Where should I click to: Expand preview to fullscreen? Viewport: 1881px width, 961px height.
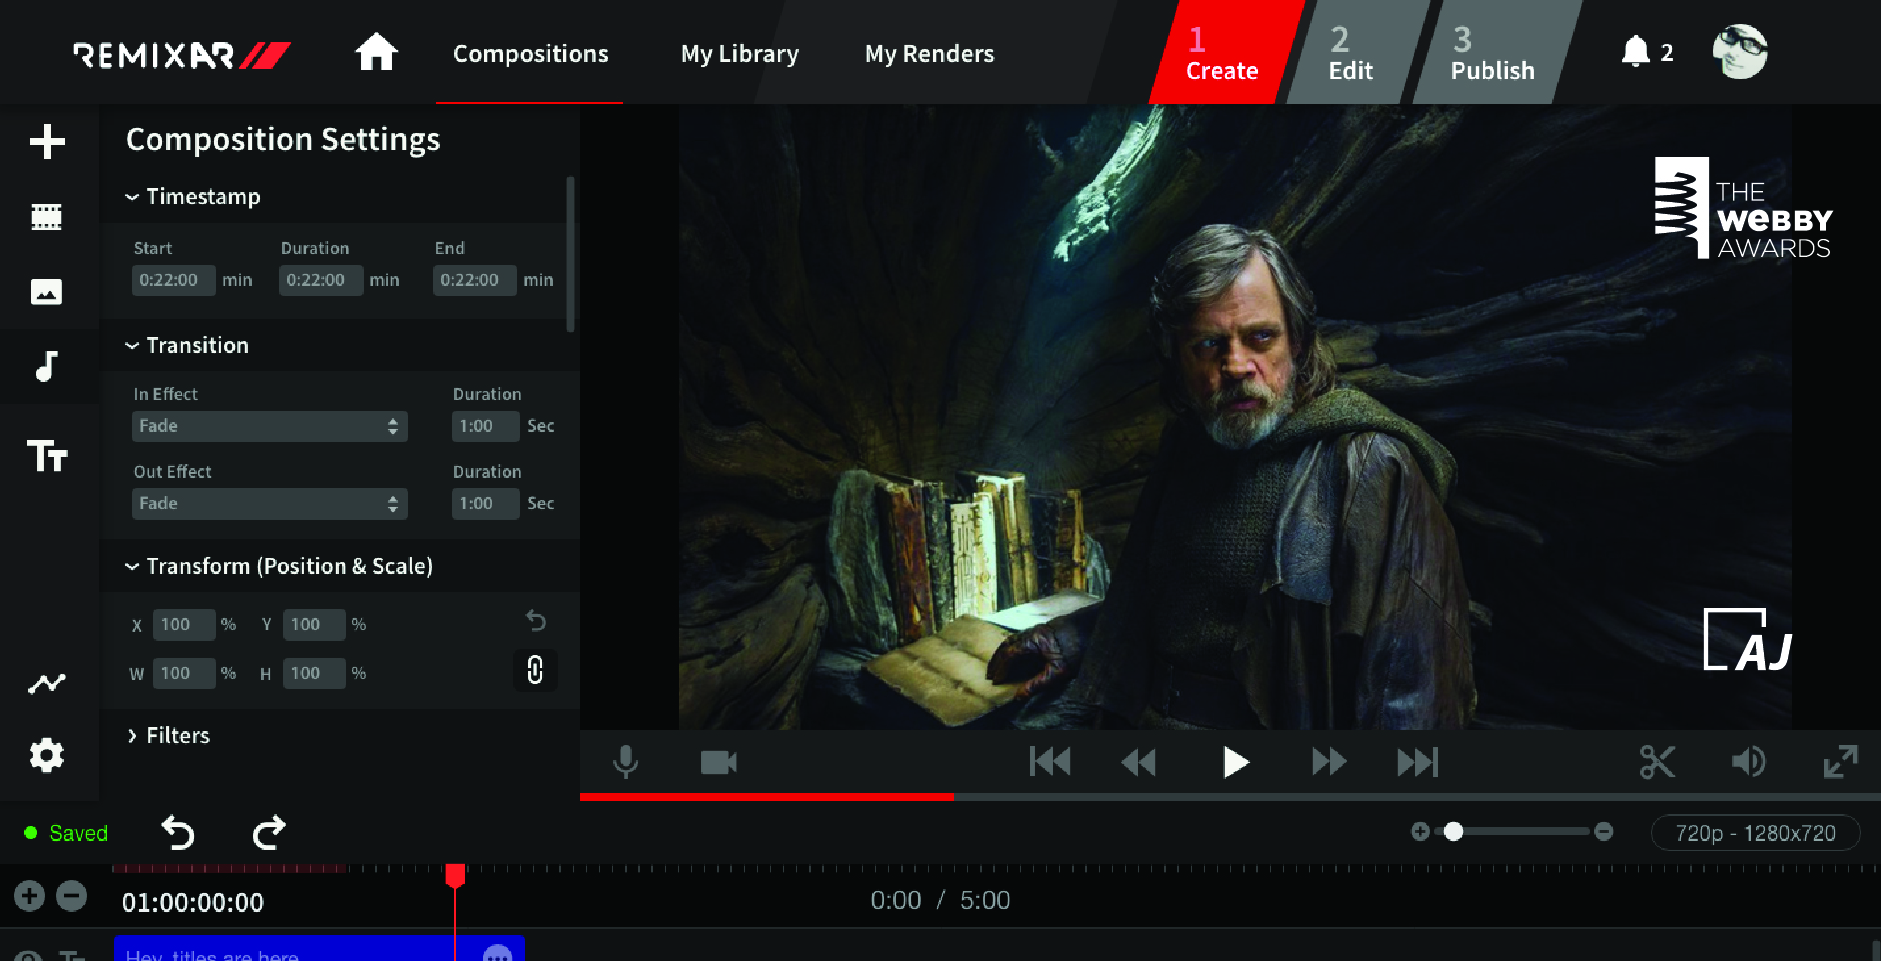1841,762
